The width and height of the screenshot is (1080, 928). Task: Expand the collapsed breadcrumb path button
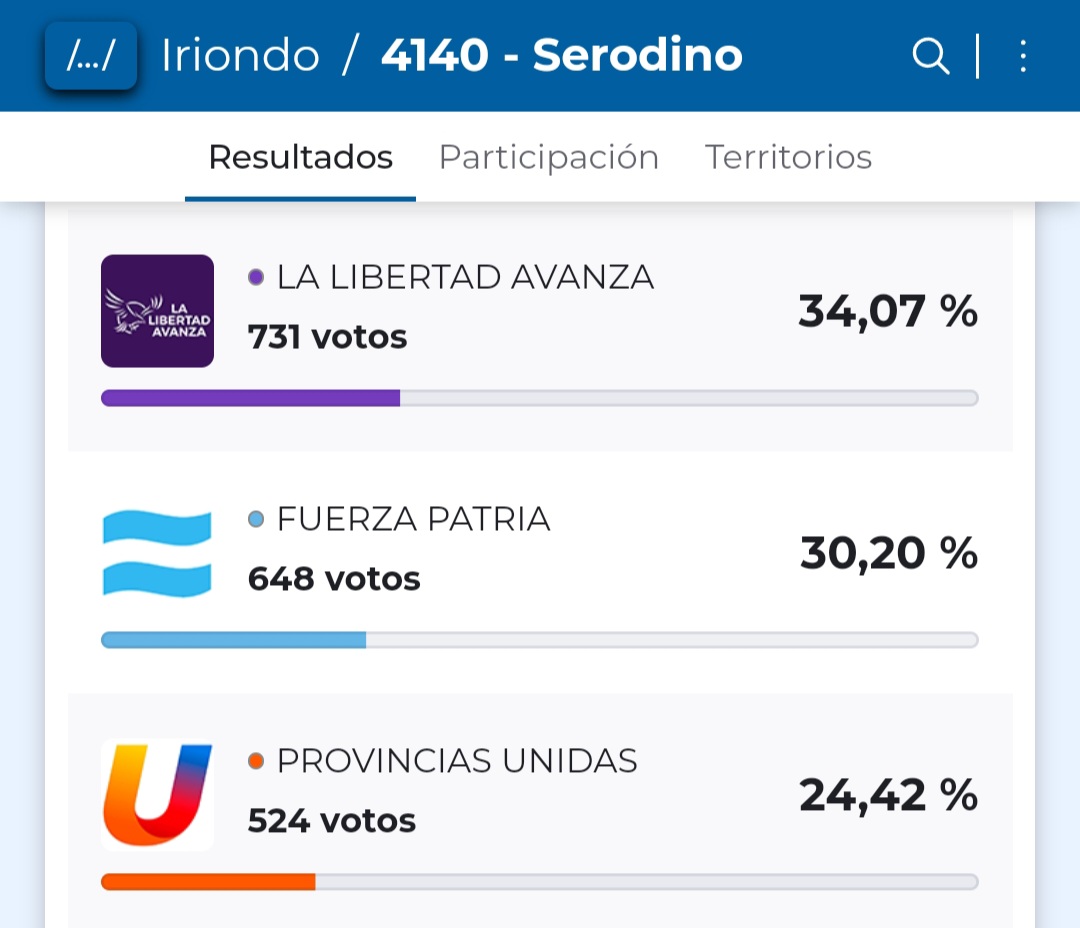pos(90,56)
